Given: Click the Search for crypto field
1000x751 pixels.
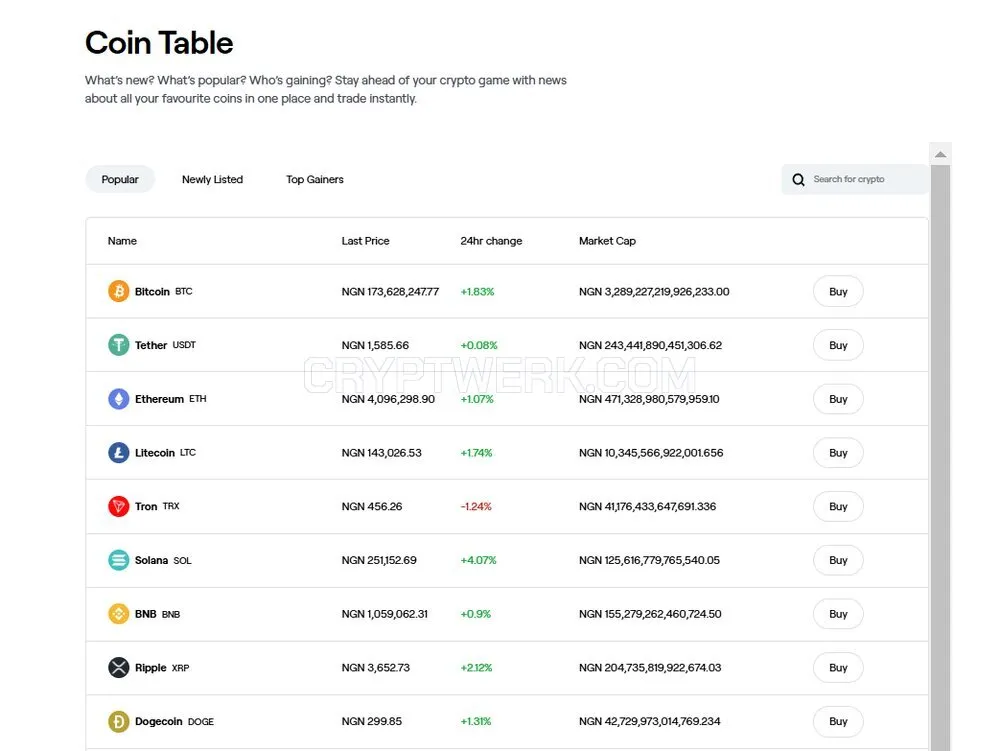Looking at the screenshot, I should [855, 179].
